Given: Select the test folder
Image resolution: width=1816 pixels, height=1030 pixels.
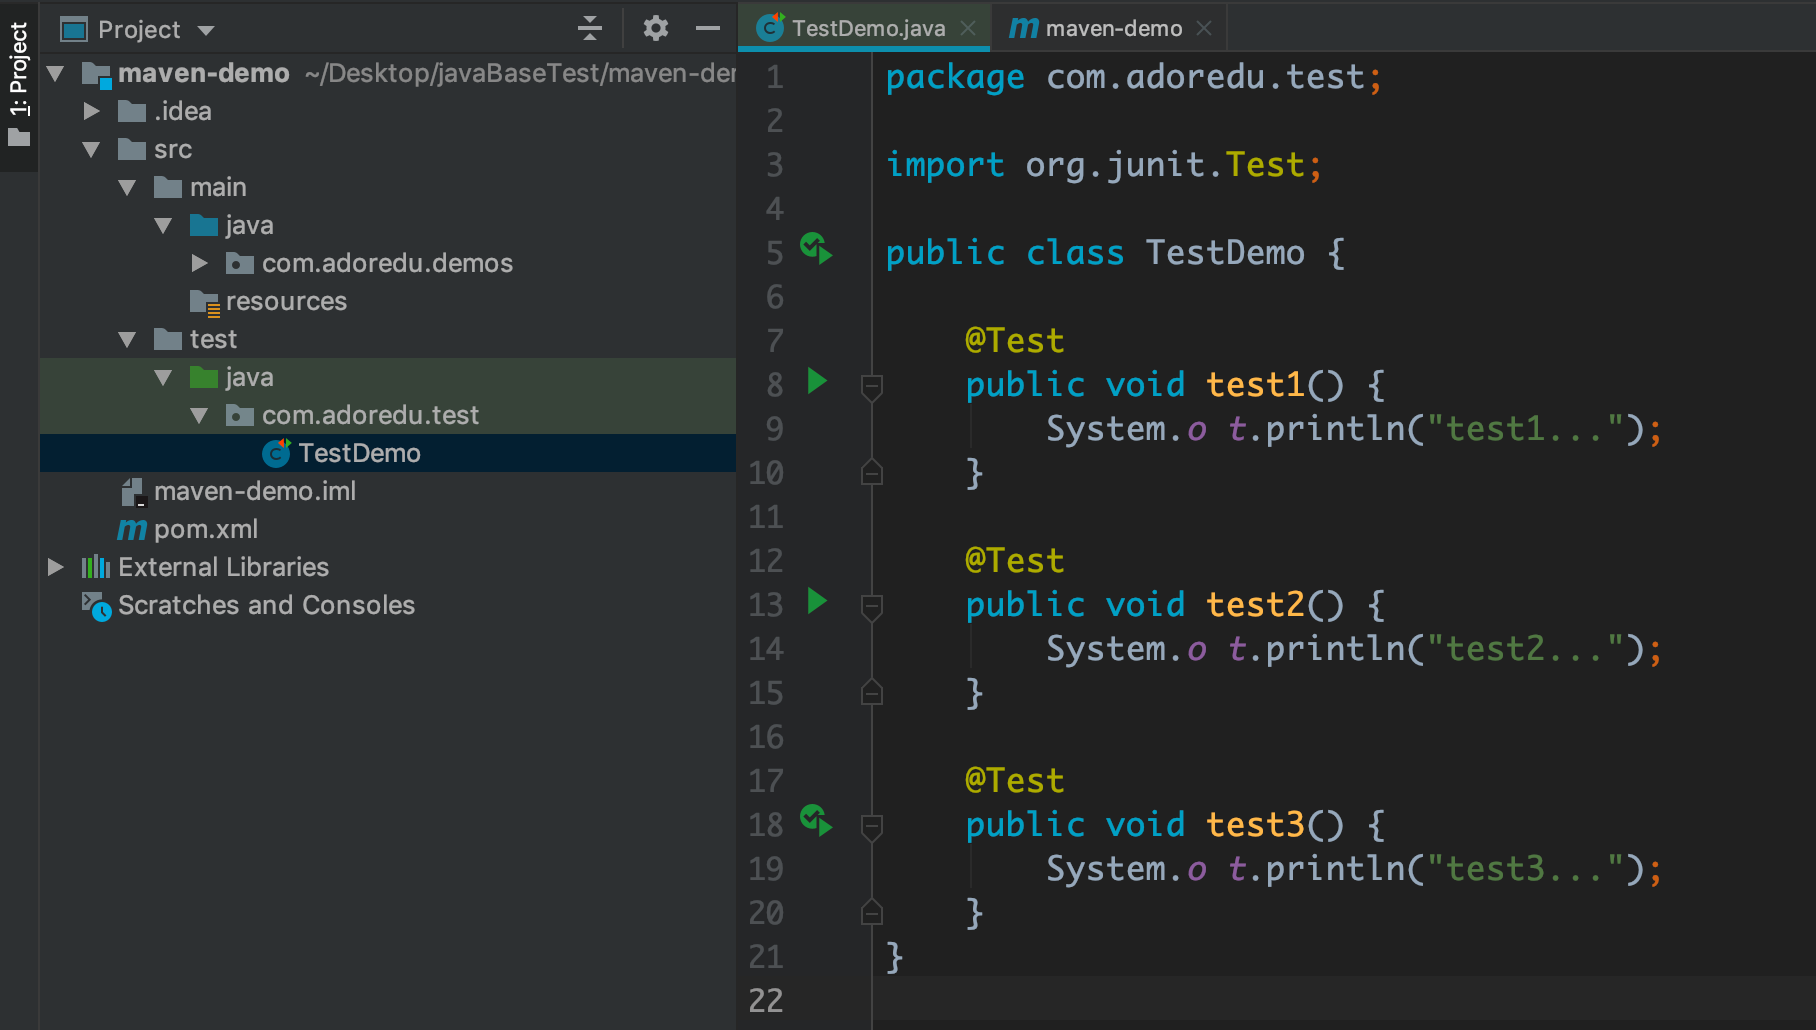Looking at the screenshot, I should click(x=388, y=339).
